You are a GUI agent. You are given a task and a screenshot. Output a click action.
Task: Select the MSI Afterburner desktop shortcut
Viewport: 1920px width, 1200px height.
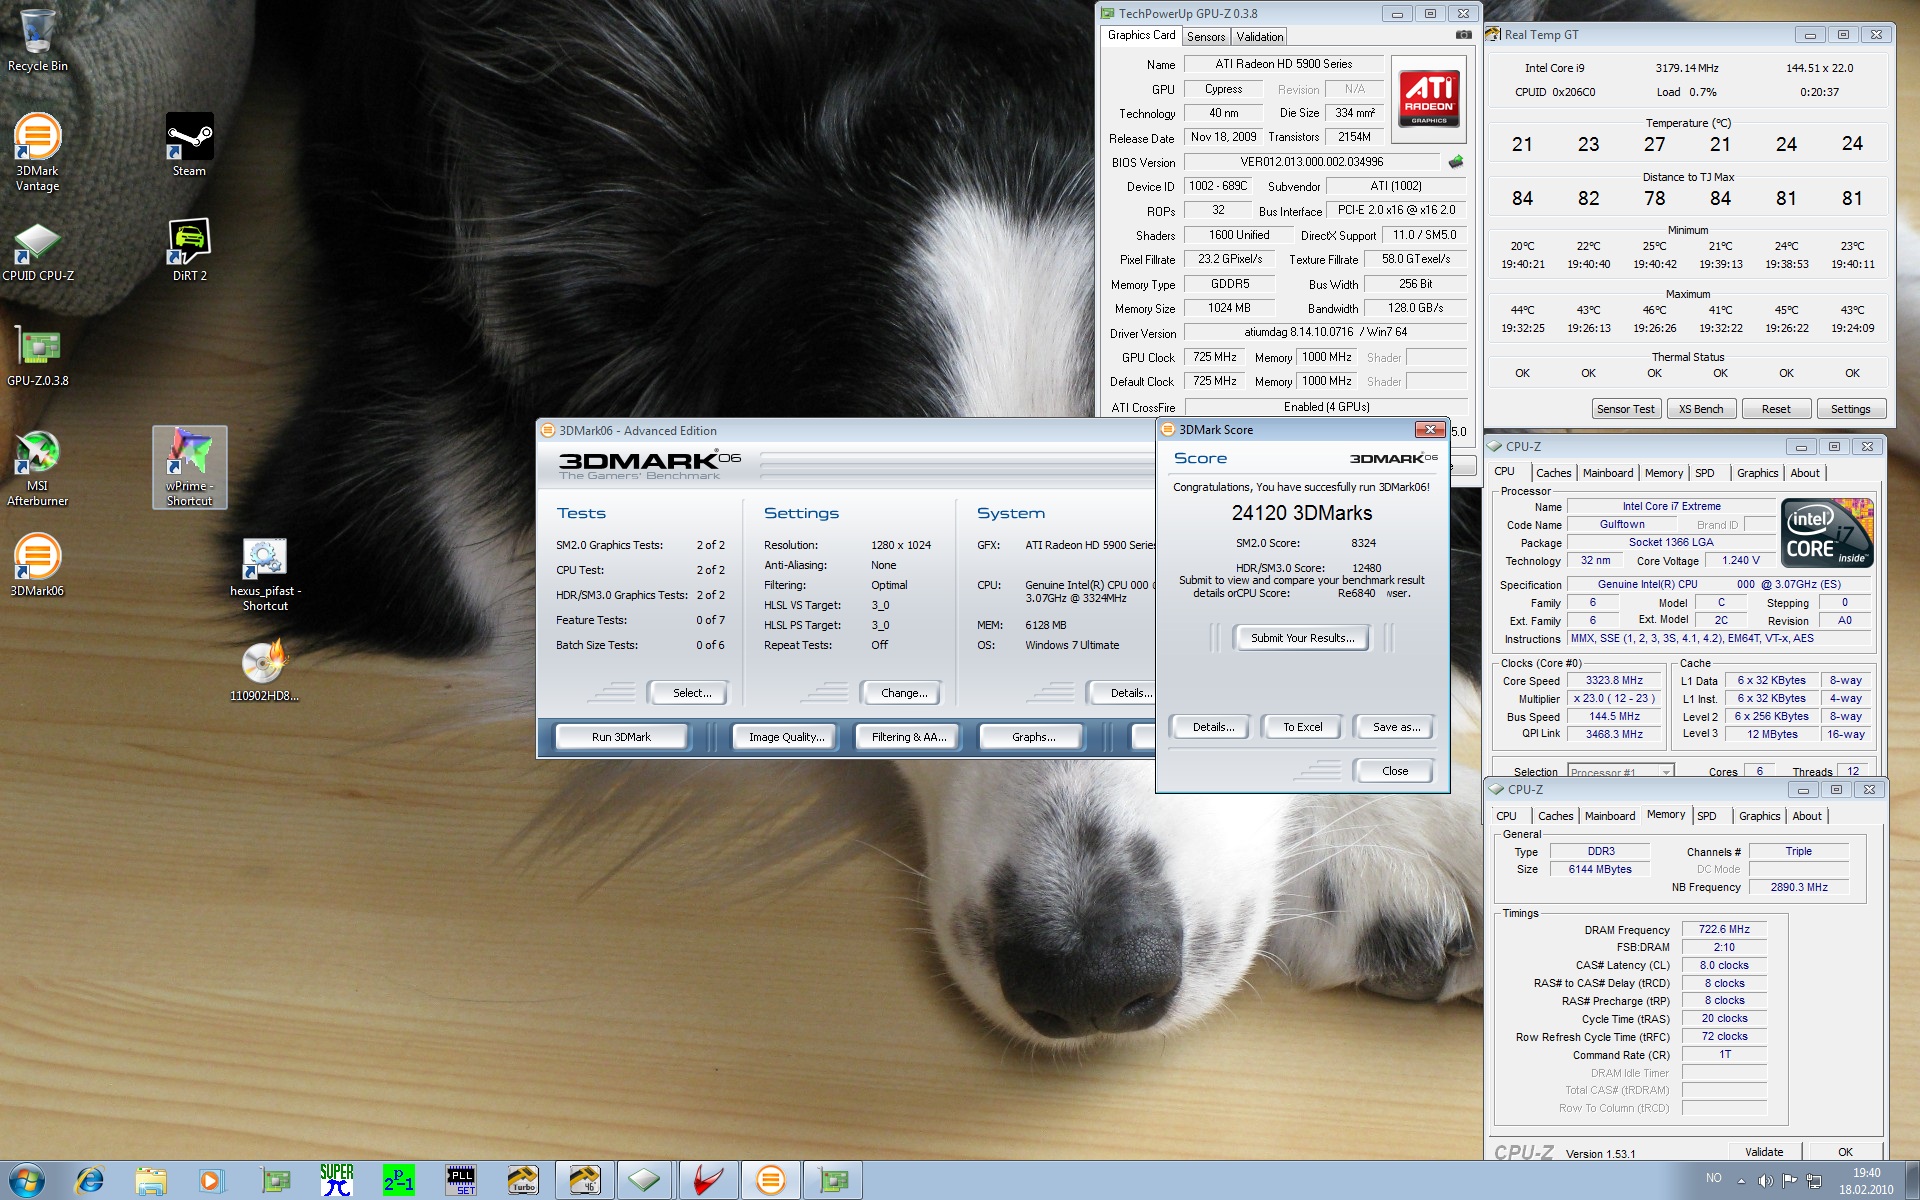coord(37,468)
